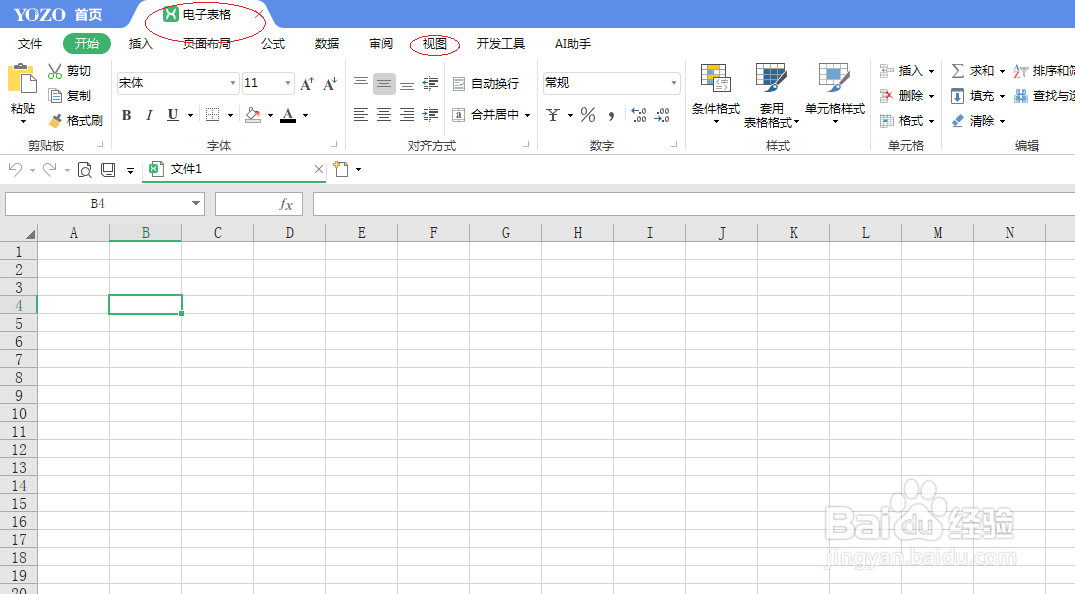Click the Copy icon
Viewport: 1075px width, 594px height.
coord(56,96)
